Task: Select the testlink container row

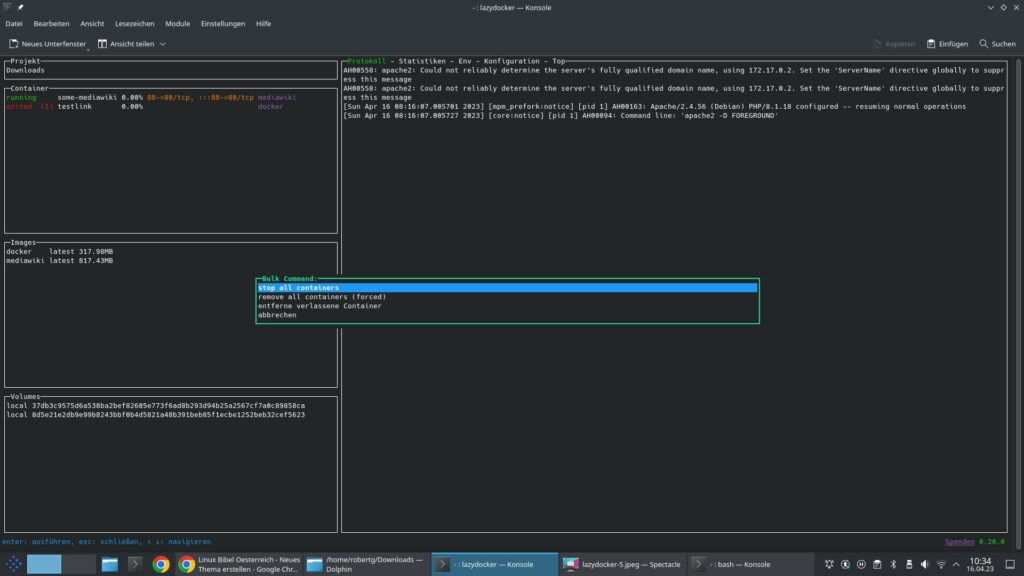Action: (x=171, y=106)
